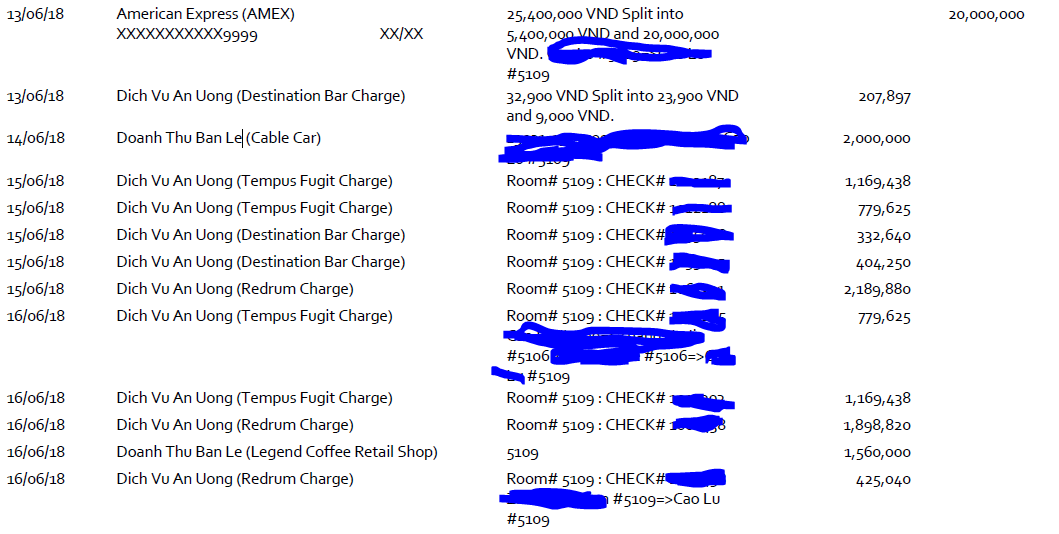Click the standalone 5109 reference beside Legend Coffee
Image resolution: width=1059 pixels, height=534 pixels.
coord(523,453)
